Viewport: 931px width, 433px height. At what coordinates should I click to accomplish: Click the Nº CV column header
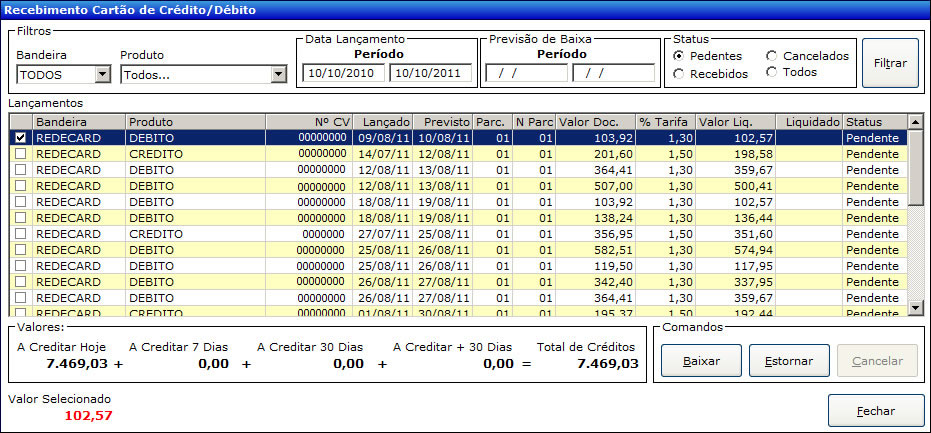tap(309, 122)
